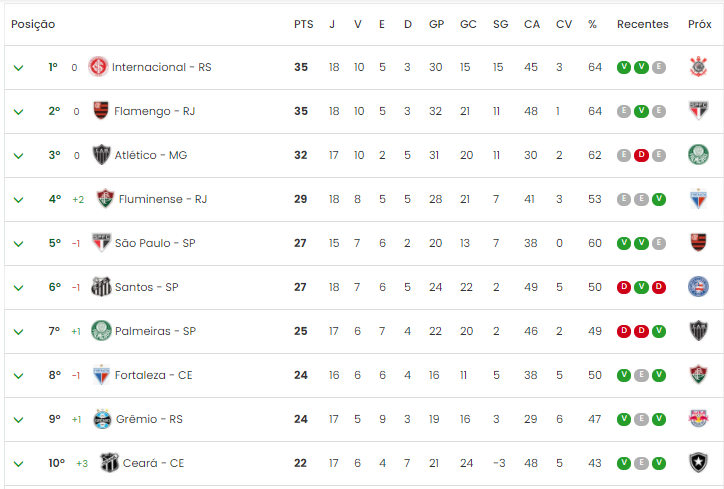Viewport: 724px width, 489px height.
Task: Expand the Internacional row chevron
Action: [x=18, y=68]
